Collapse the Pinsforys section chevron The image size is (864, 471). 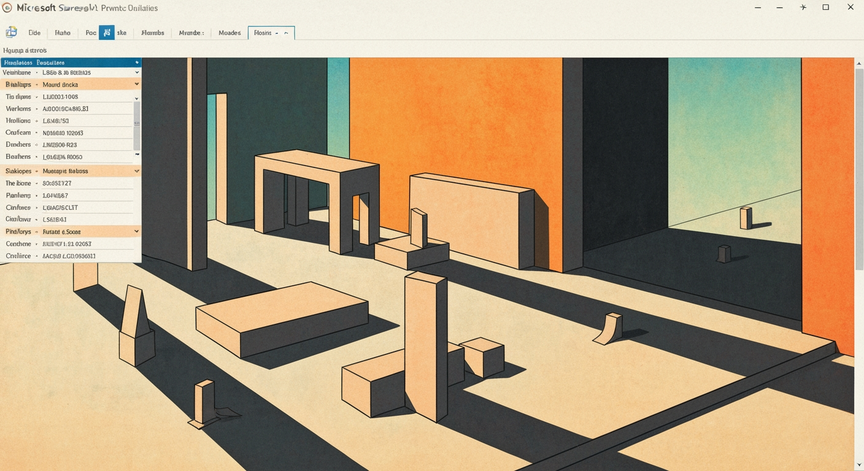pos(137,231)
